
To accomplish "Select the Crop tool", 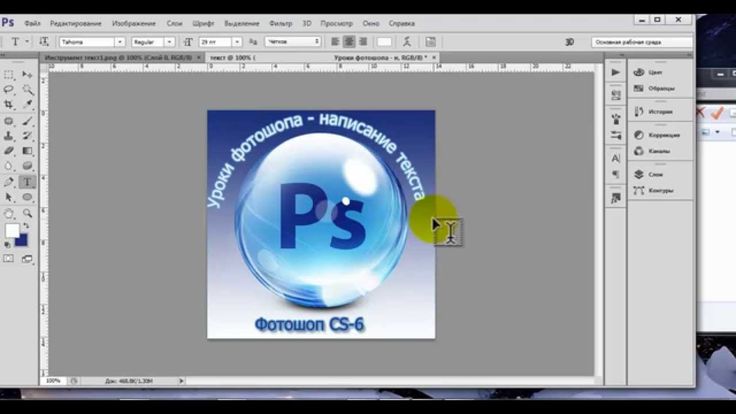I will 8,104.
